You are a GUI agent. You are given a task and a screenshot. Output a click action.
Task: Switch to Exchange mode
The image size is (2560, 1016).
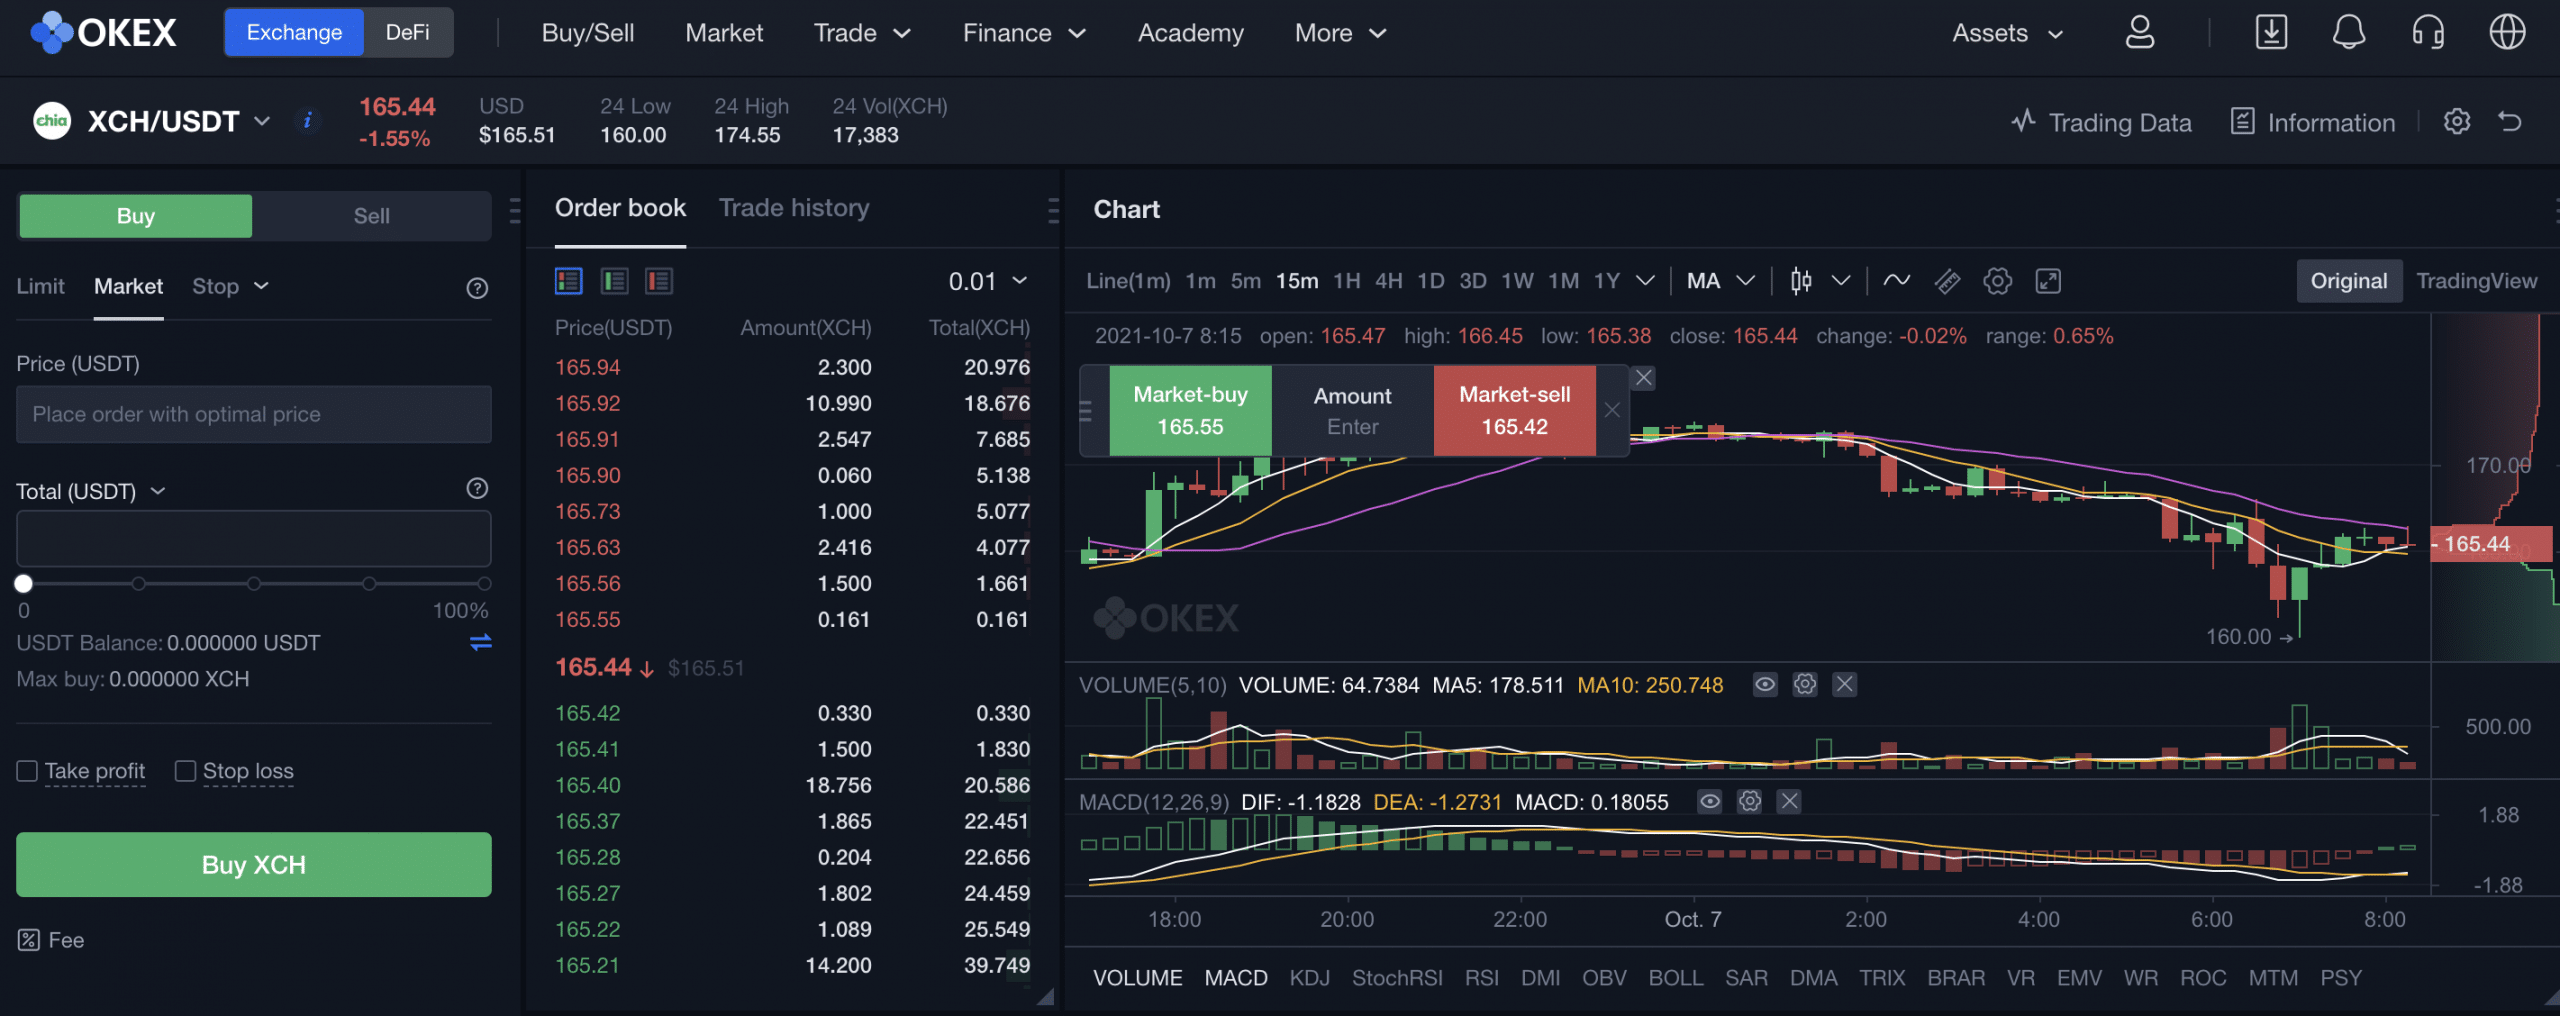294,32
